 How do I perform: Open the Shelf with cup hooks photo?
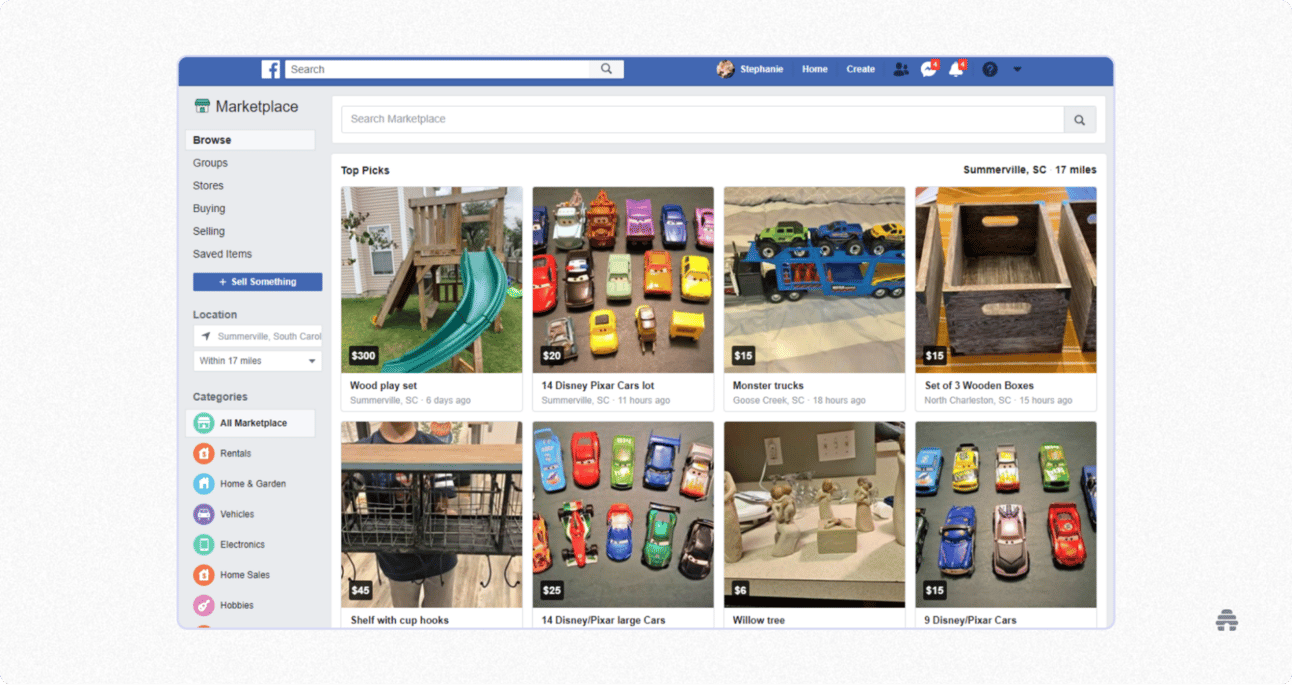432,514
